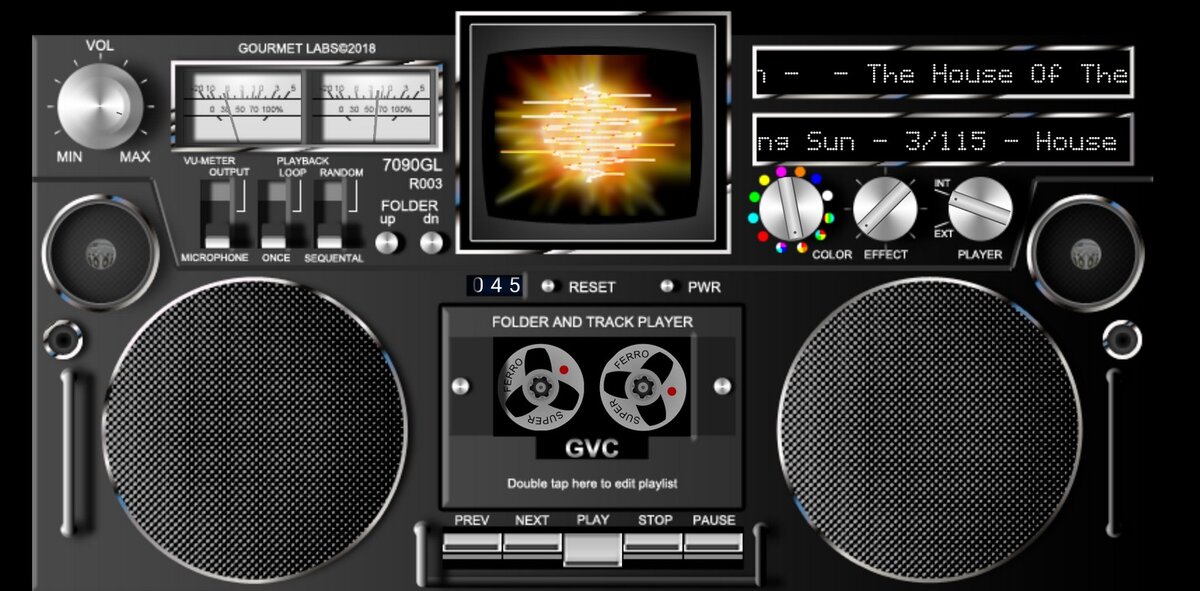The image size is (1200, 591).
Task: Tap the left cassette door screw
Action: coord(461,385)
